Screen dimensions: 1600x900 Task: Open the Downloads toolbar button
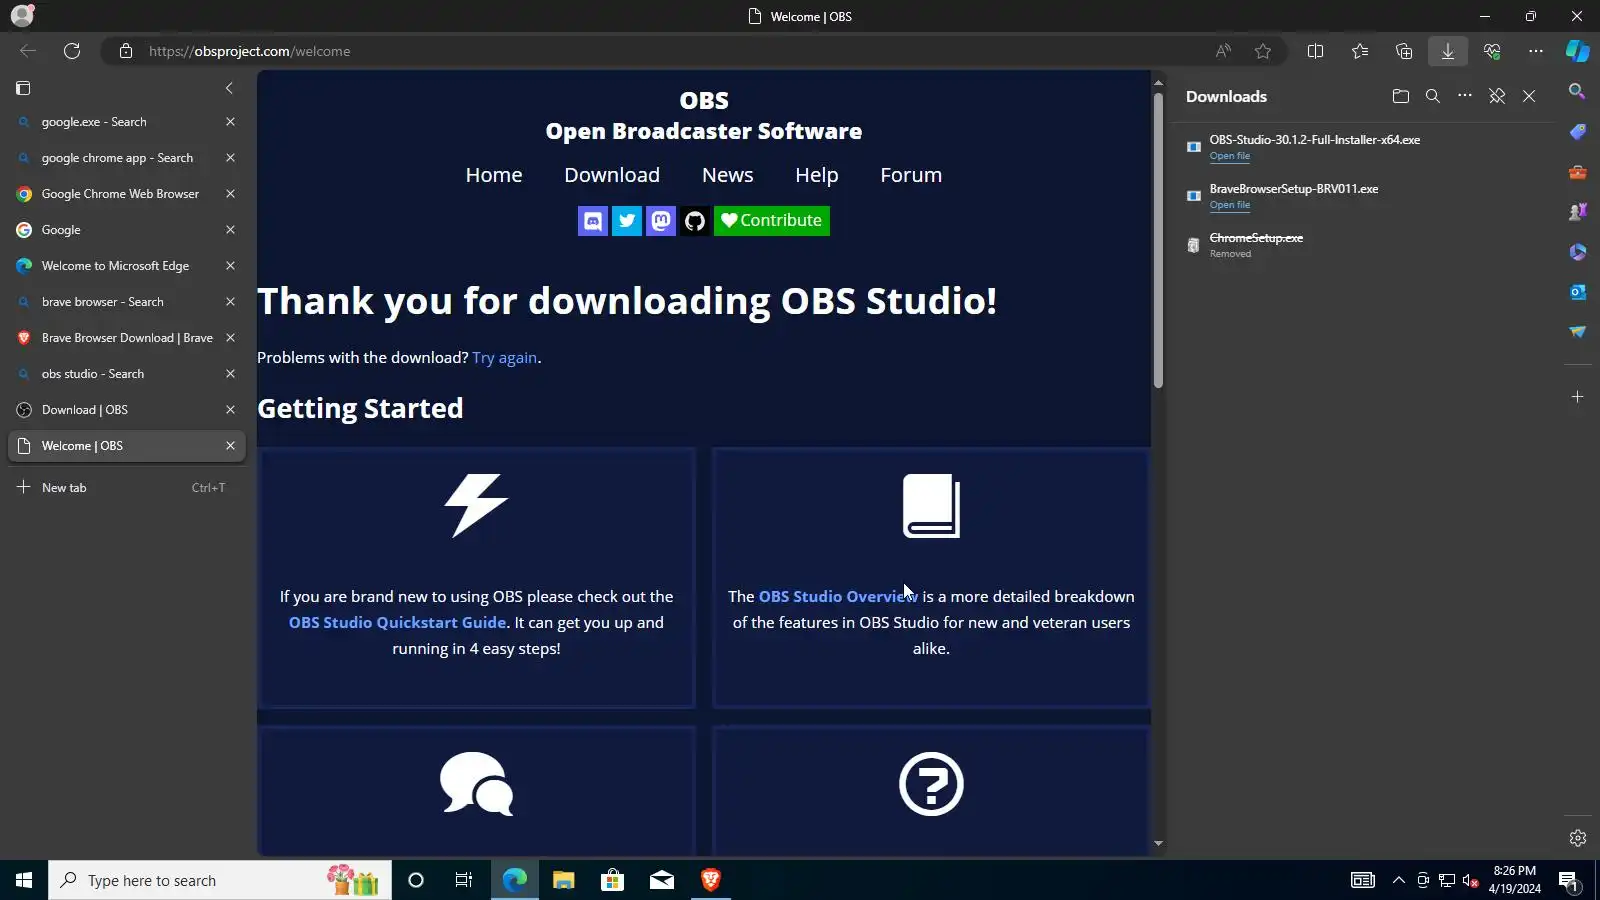point(1448,51)
